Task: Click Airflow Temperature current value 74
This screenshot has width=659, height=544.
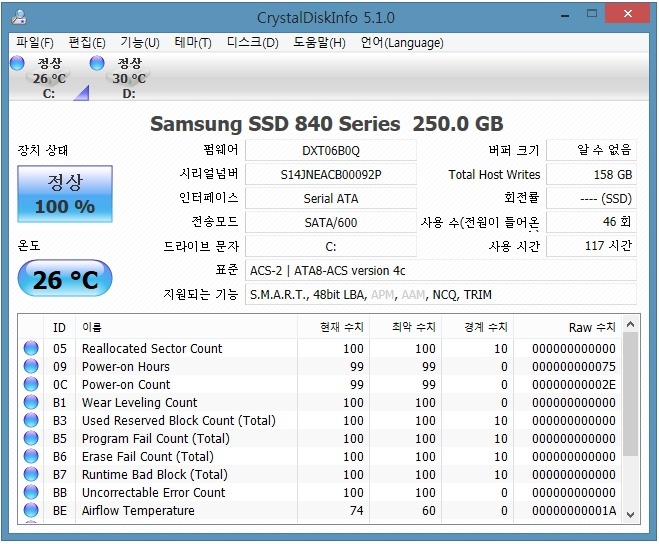Action: (356, 510)
